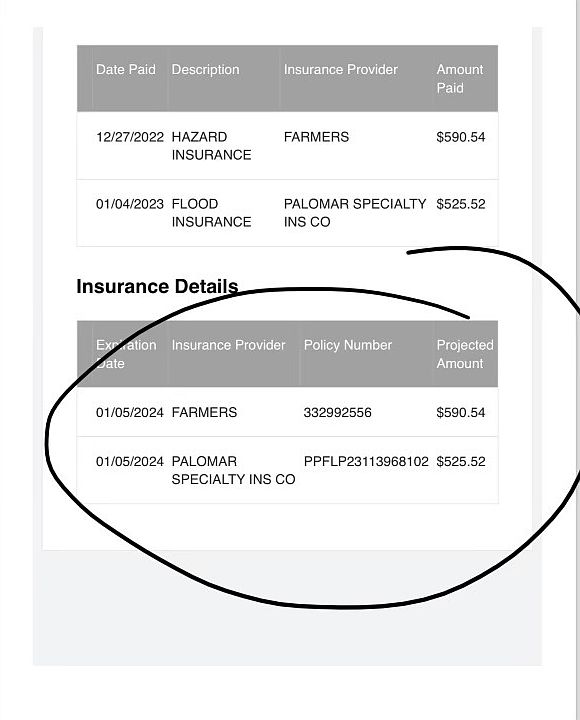This screenshot has width=580, height=720.
Task: Click the Insurance Details heading
Action: tap(157, 286)
